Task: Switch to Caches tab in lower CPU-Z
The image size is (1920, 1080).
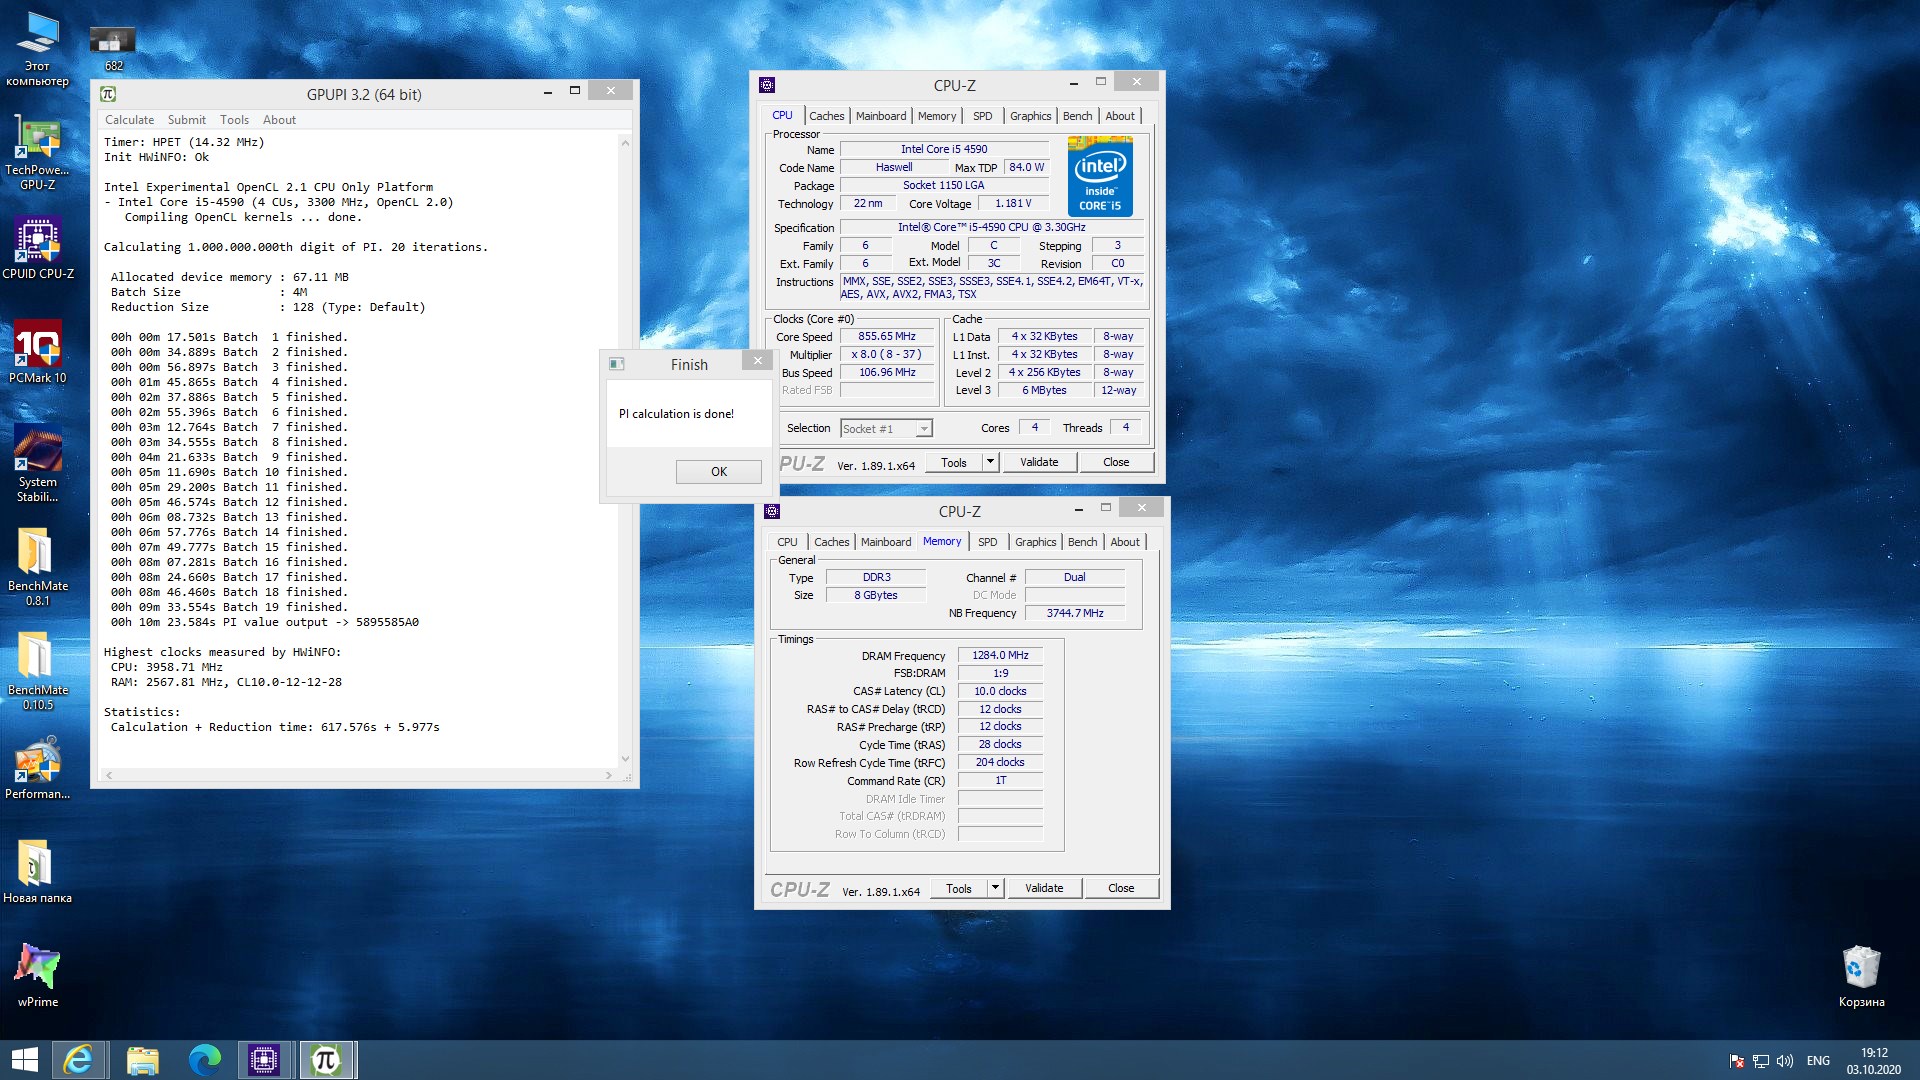Action: coord(832,542)
